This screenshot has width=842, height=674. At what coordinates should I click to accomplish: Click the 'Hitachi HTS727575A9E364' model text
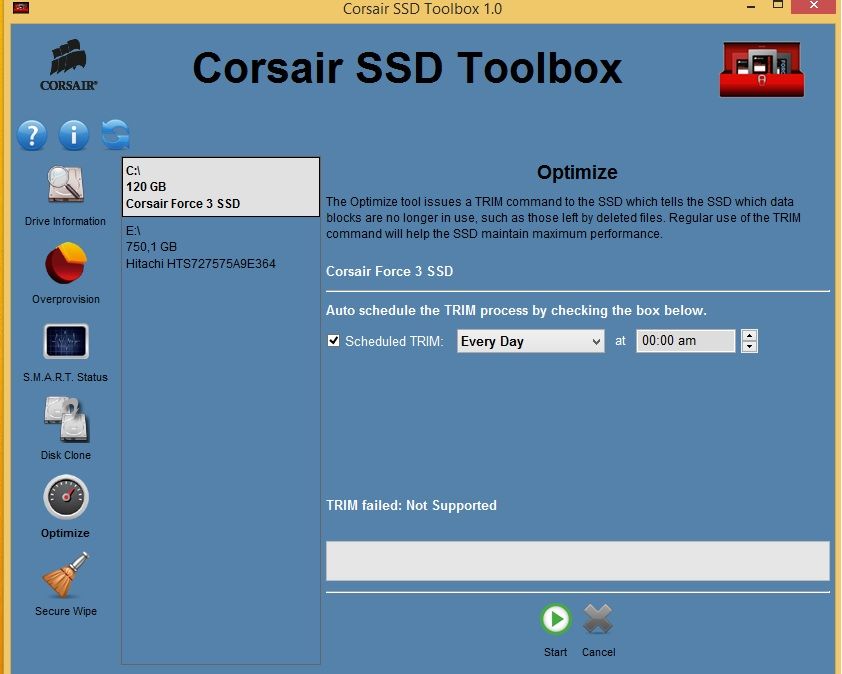click(200, 264)
